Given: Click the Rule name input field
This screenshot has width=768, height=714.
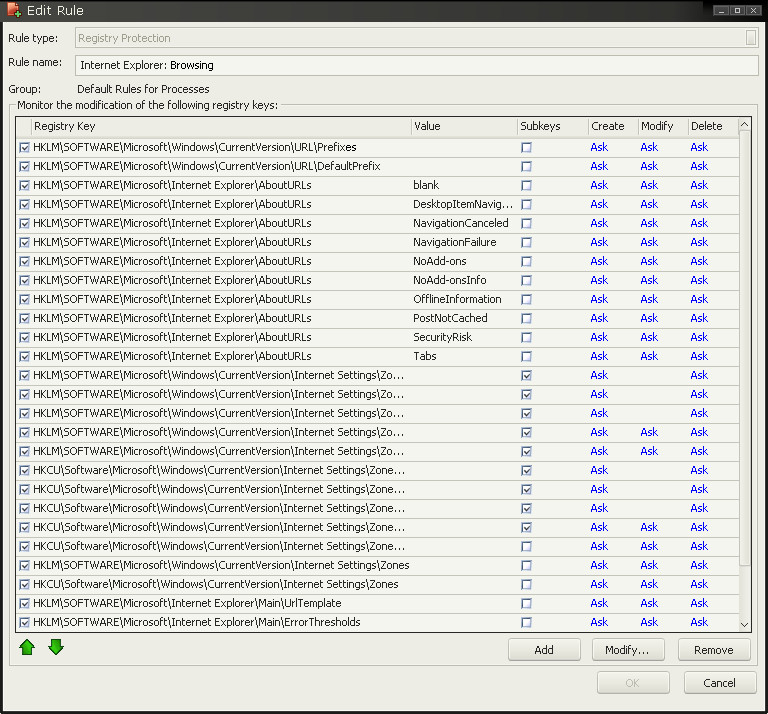Looking at the screenshot, I should (416, 65).
